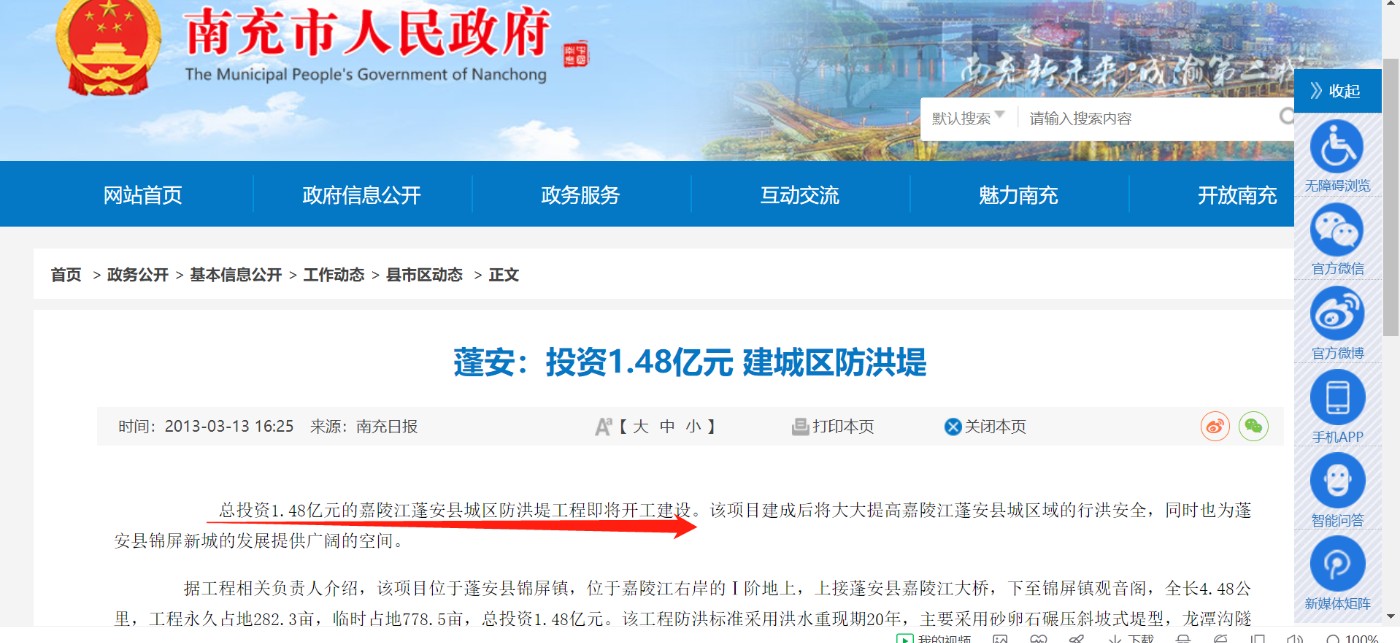This screenshot has width=1400, height=643.
Task: Set font size to 大
Action: [640, 427]
